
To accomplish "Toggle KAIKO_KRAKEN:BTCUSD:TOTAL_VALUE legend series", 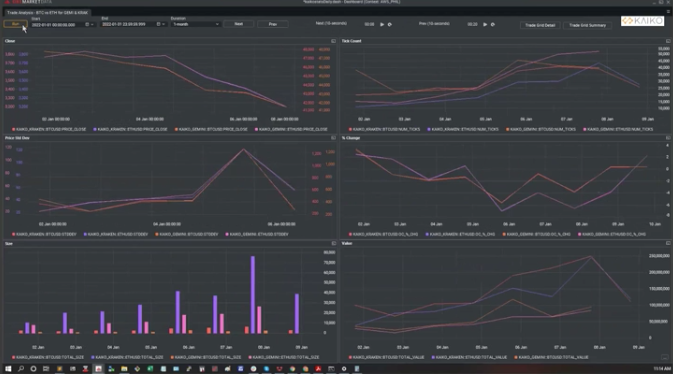I will point(387,357).
